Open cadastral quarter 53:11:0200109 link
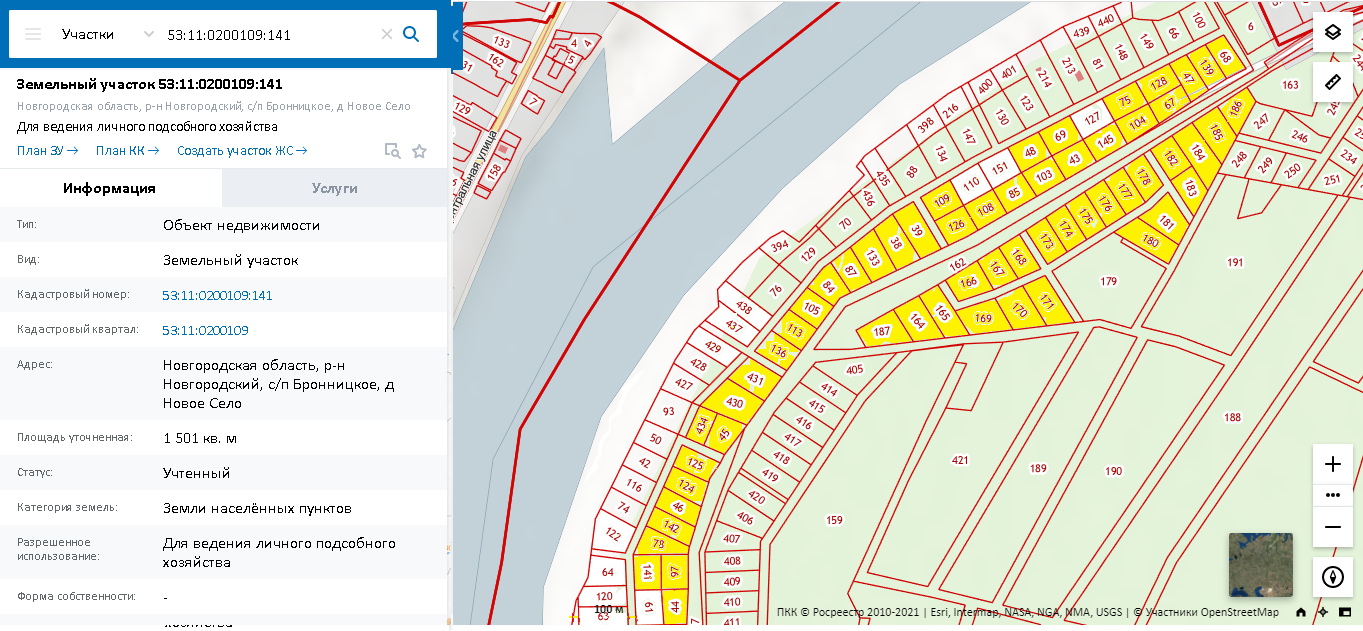 (205, 330)
